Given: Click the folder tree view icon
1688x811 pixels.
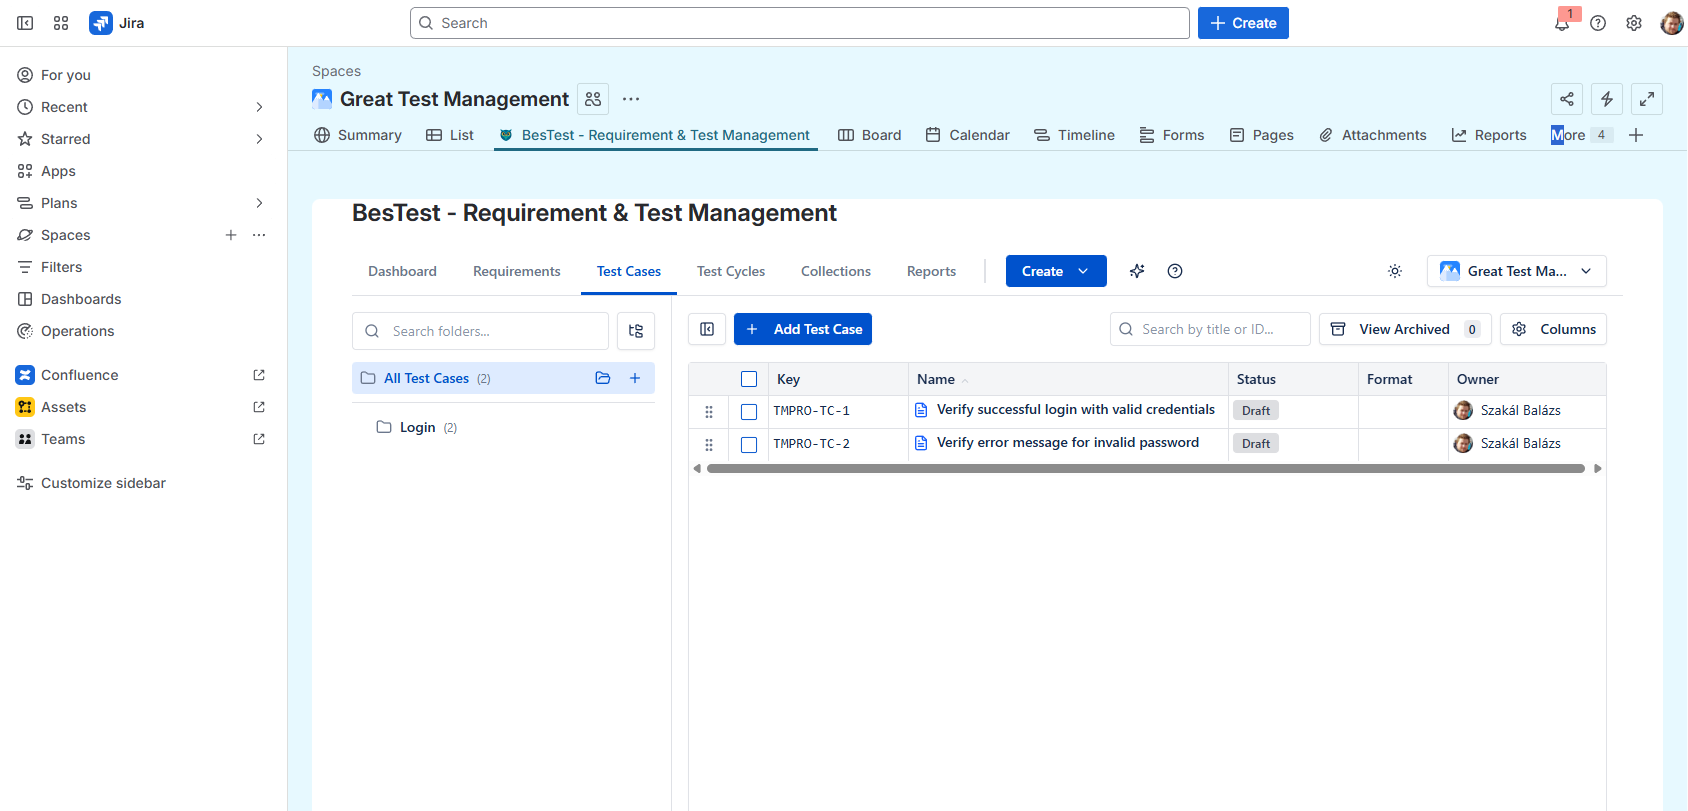Looking at the screenshot, I should coord(636,331).
